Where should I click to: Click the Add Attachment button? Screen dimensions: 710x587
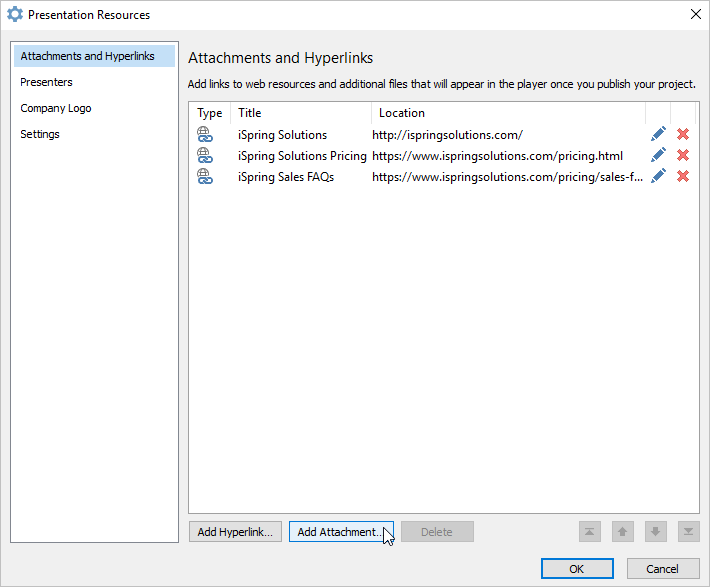(341, 532)
